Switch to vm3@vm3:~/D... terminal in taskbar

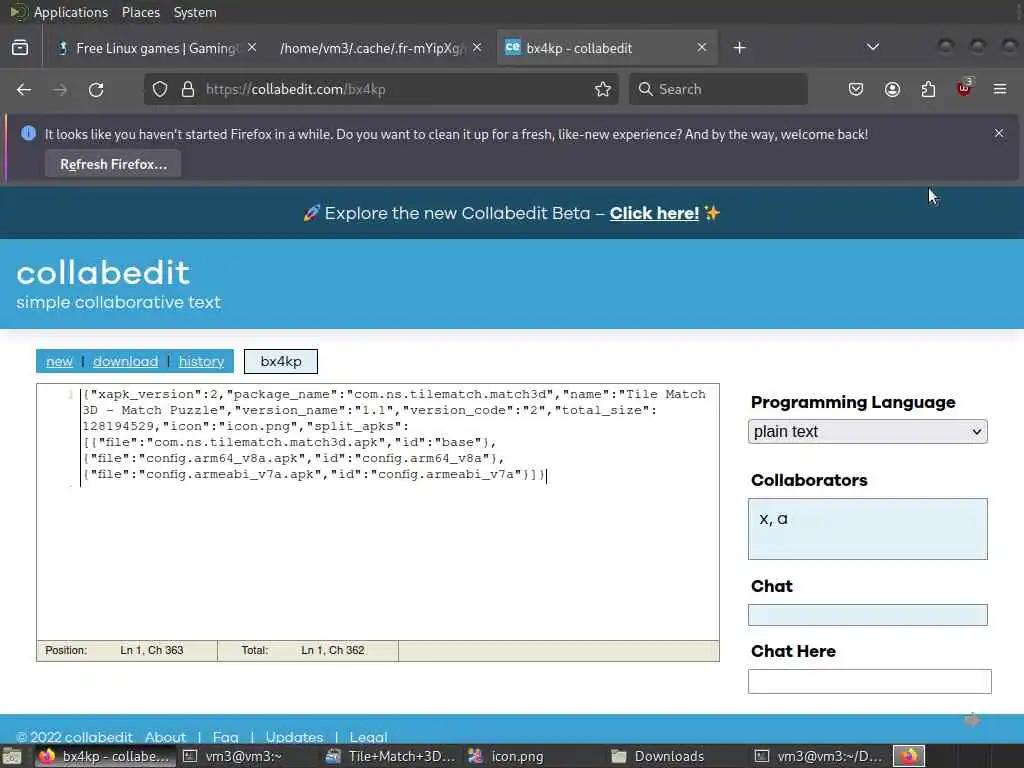818,756
